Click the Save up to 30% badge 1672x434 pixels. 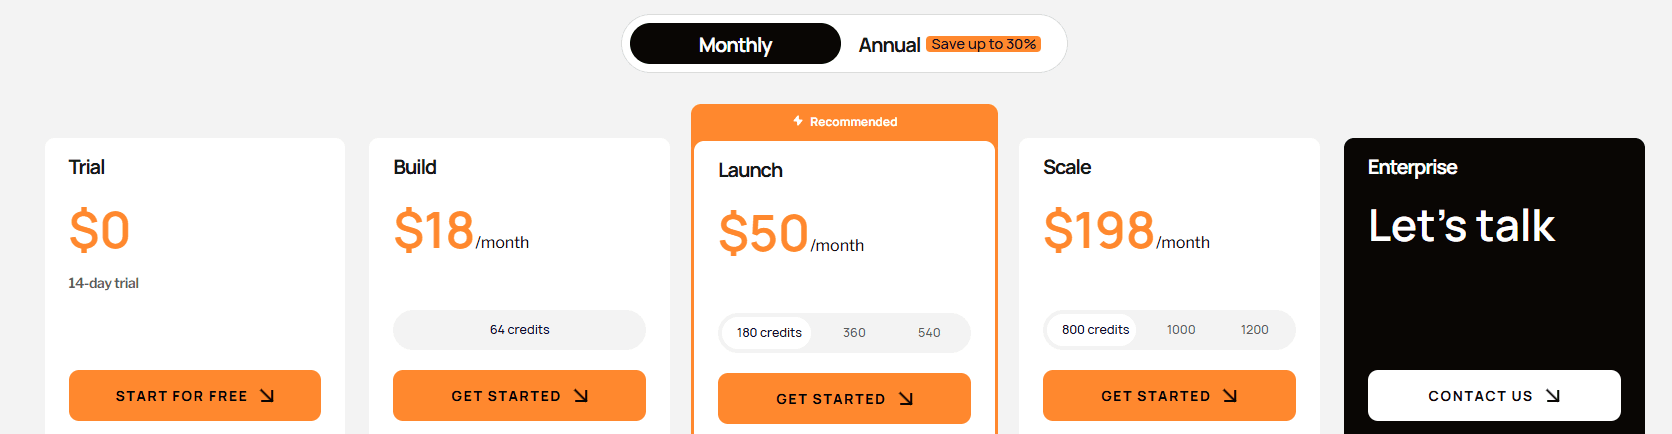[x=983, y=44]
